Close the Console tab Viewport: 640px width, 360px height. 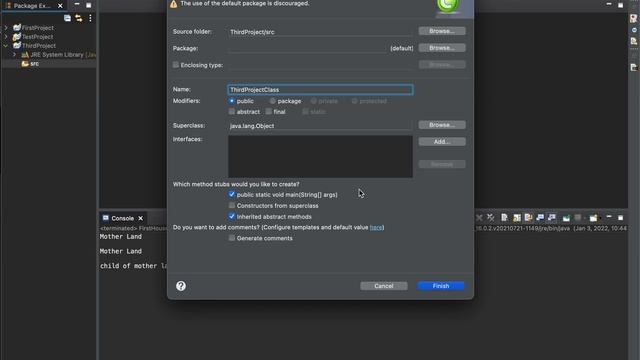[x=140, y=218]
